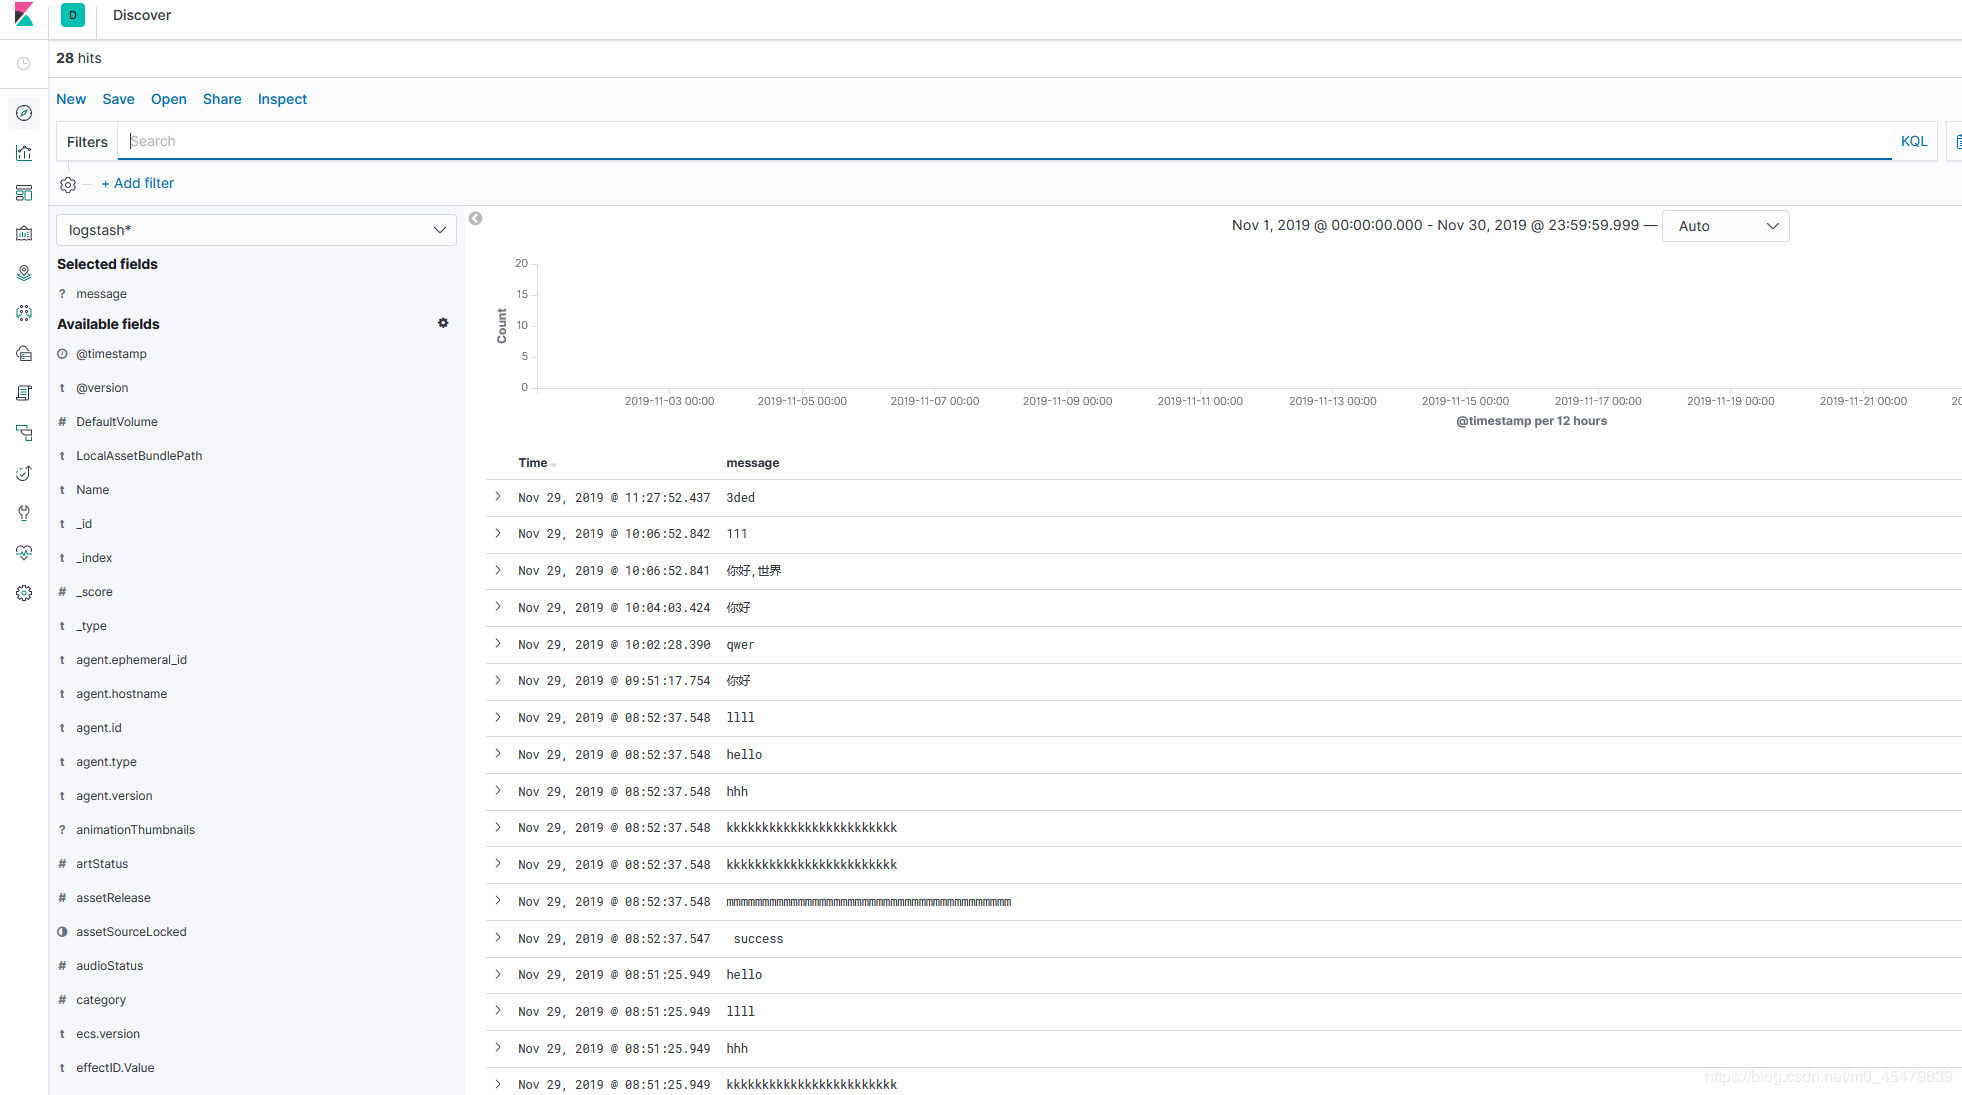This screenshot has height=1095, width=1962.
Task: Focus the Search query input
Action: click(x=1004, y=141)
